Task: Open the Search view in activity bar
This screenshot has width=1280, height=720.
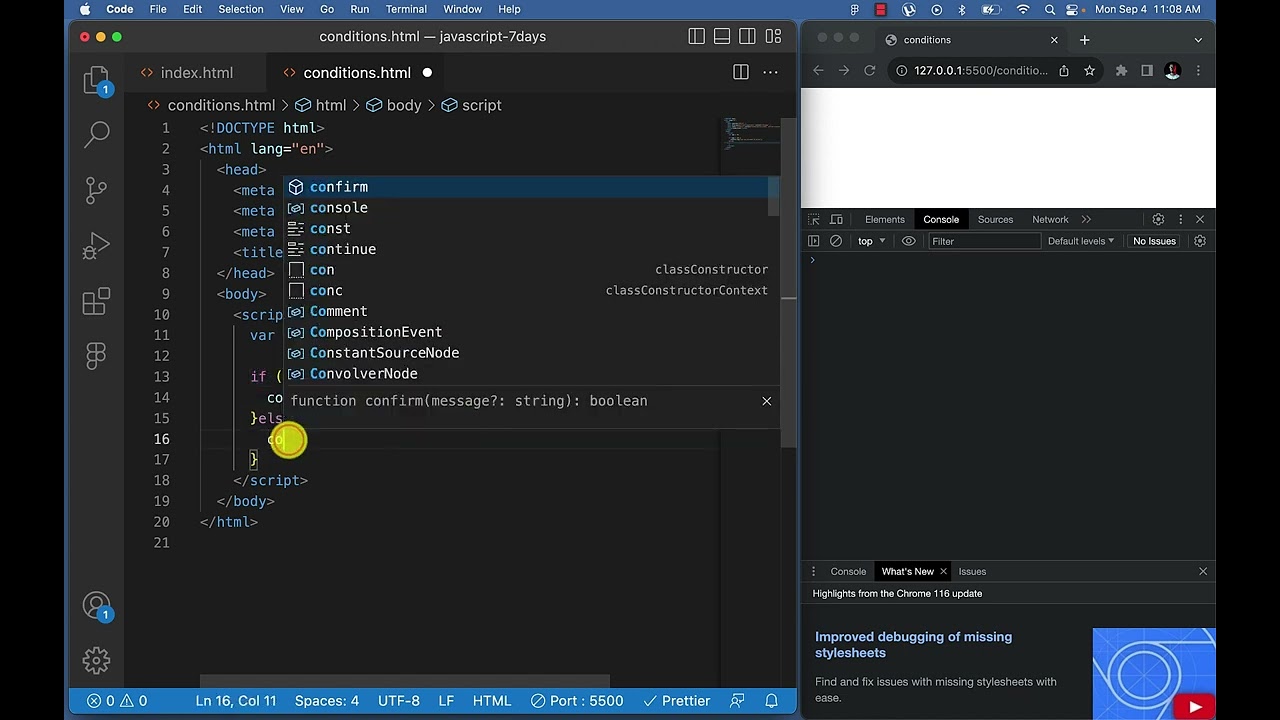Action: (97, 133)
